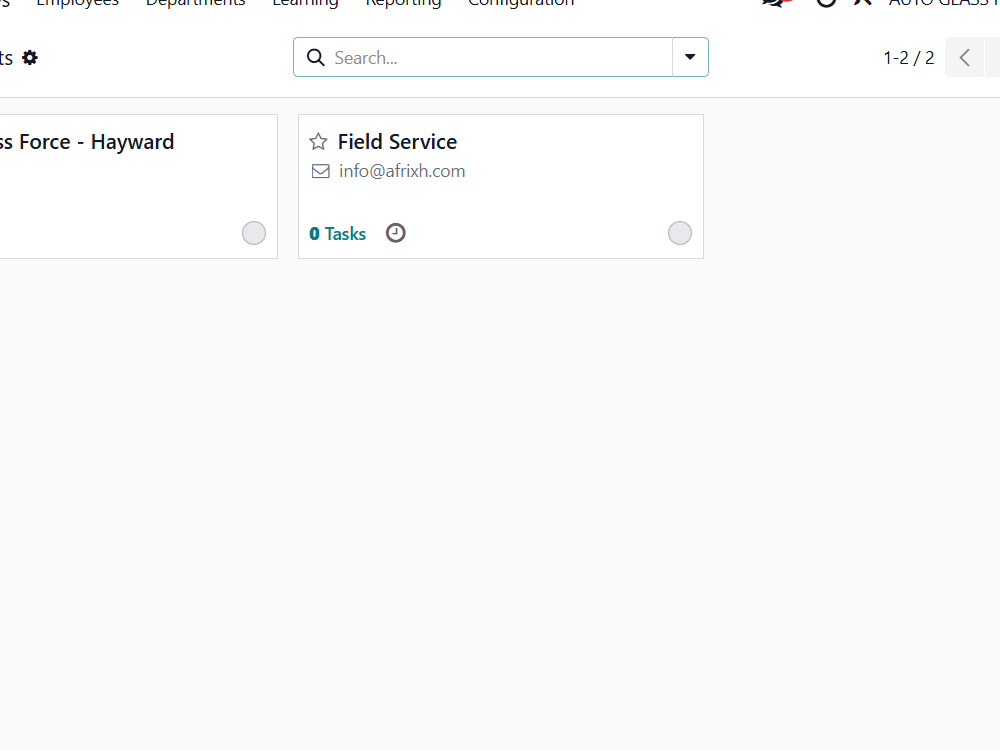Open the clock activities icon on Field Service
The width and height of the screenshot is (1000, 750).
pos(395,233)
